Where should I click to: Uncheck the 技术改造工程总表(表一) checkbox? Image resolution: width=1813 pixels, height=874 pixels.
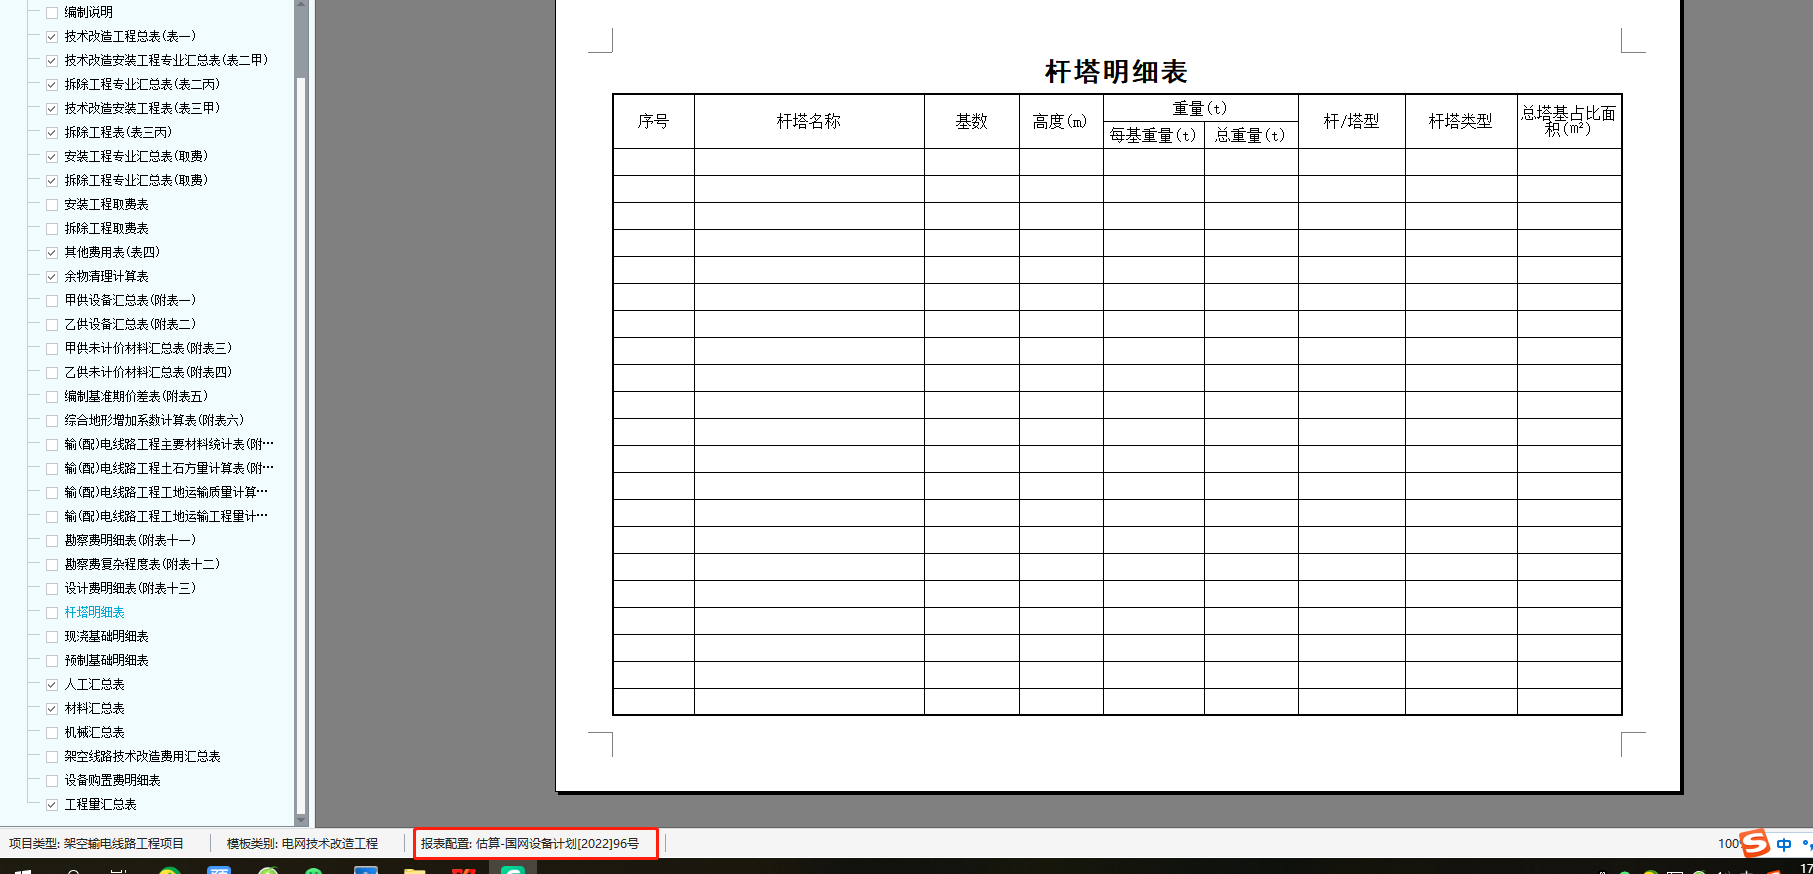point(52,37)
